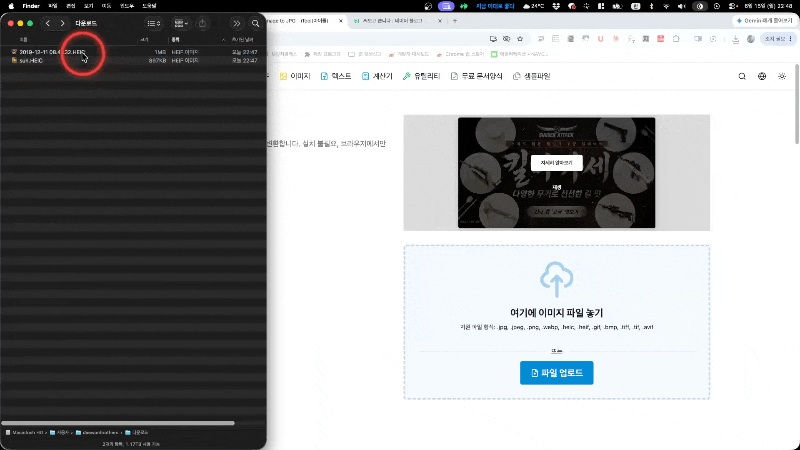Click the Gemini ask button
This screenshot has width=800, height=450.
[x=764, y=21]
